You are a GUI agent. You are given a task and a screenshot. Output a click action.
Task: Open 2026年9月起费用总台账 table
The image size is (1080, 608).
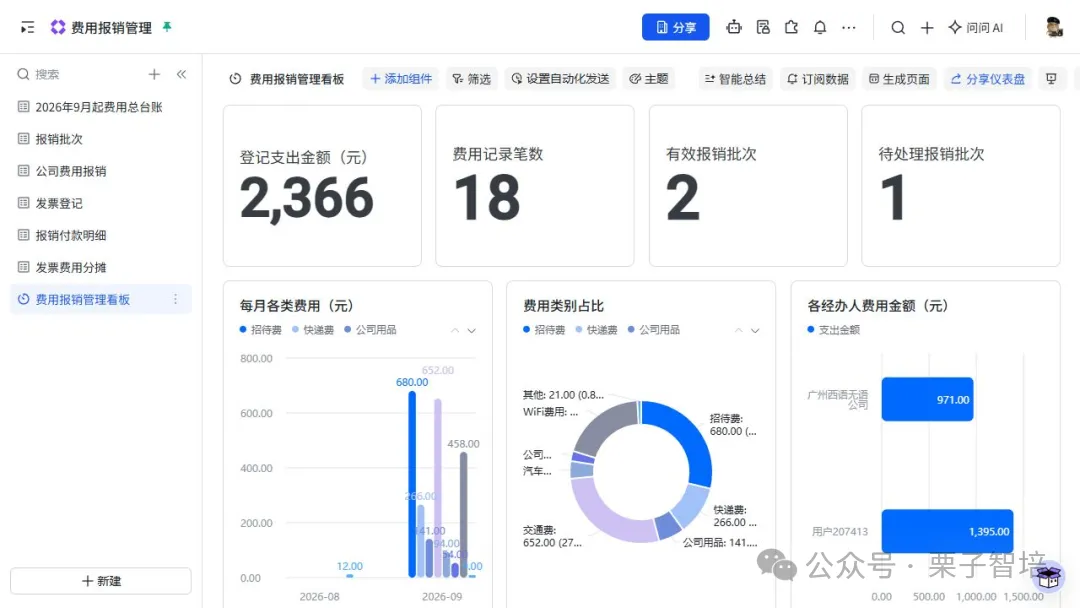(x=101, y=107)
